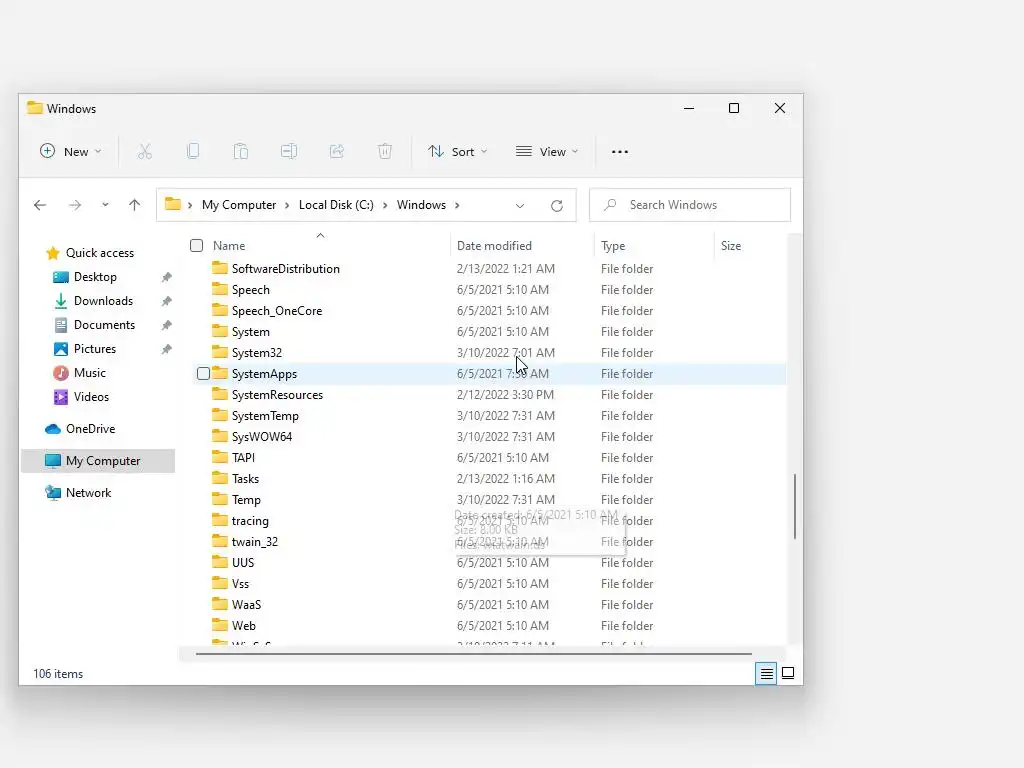Click the pin icon next to Documents
The width and height of the screenshot is (1024, 768).
(x=167, y=325)
